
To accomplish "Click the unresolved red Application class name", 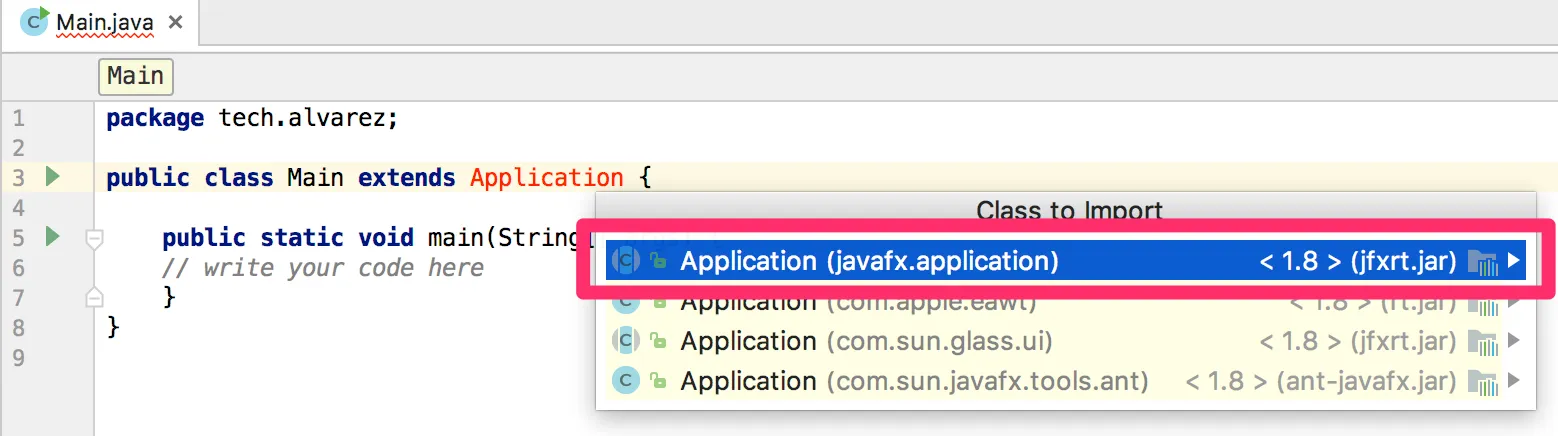I will [547, 179].
